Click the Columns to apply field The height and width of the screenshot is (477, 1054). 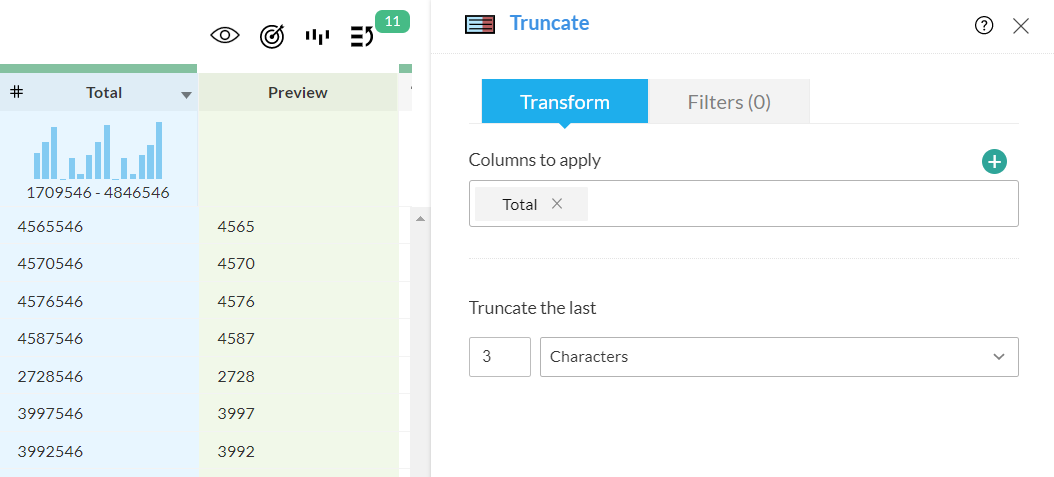800,204
